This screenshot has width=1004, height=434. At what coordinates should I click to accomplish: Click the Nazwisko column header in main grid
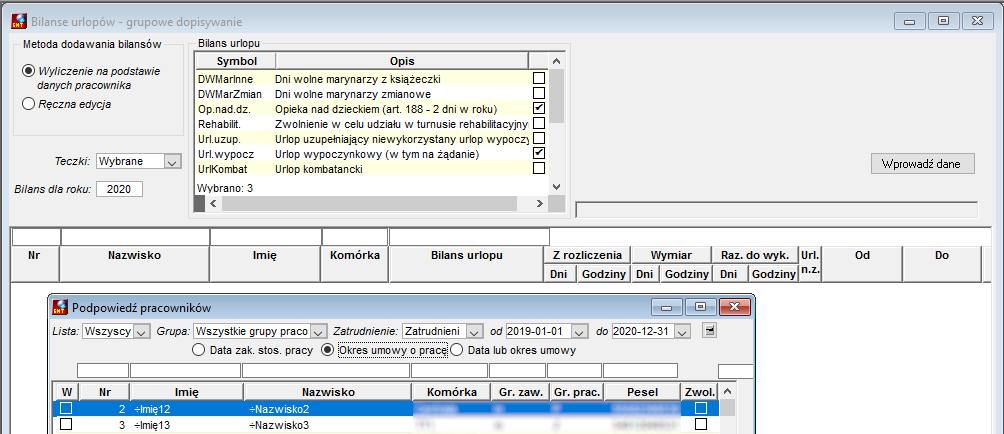[134, 255]
